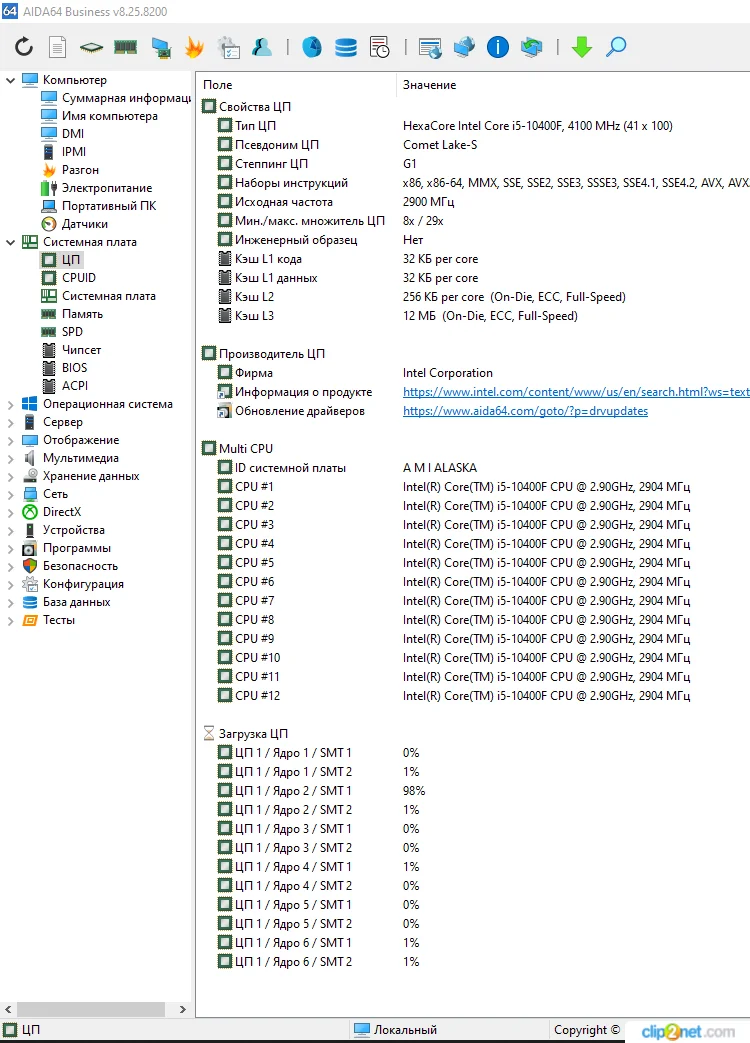Image resolution: width=750 pixels, height=1043 pixels.
Task: Click the blue pie chart toolbar icon
Action: pyautogui.click(x=312, y=47)
